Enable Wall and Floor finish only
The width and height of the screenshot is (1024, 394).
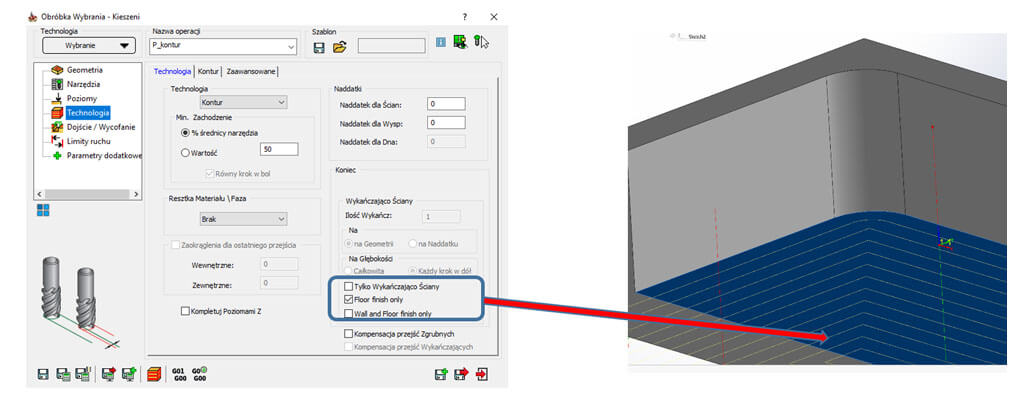349,314
